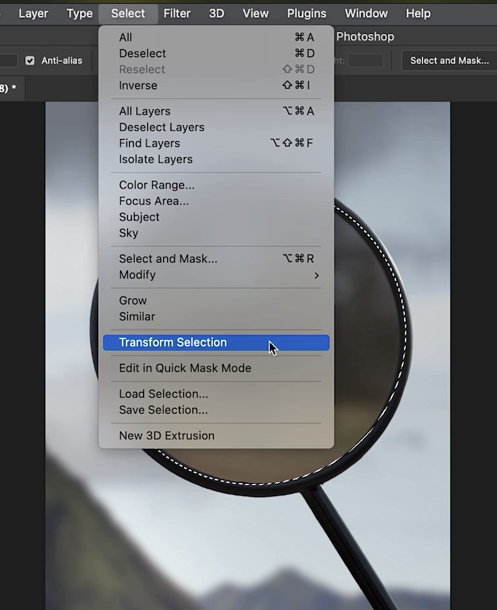Open Save Selection... dialog
Image resolution: width=497 pixels, height=610 pixels.
click(216, 410)
